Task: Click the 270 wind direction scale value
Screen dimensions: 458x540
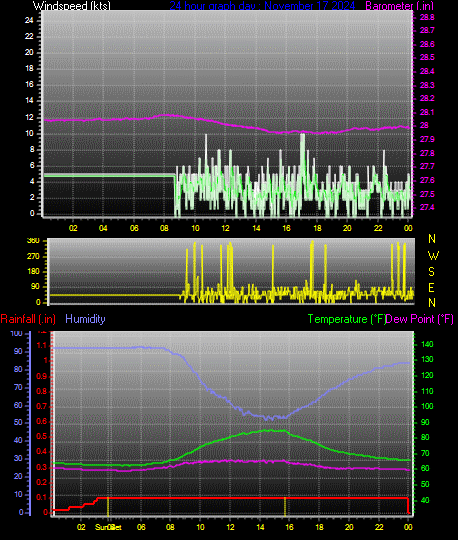Action: (33, 256)
